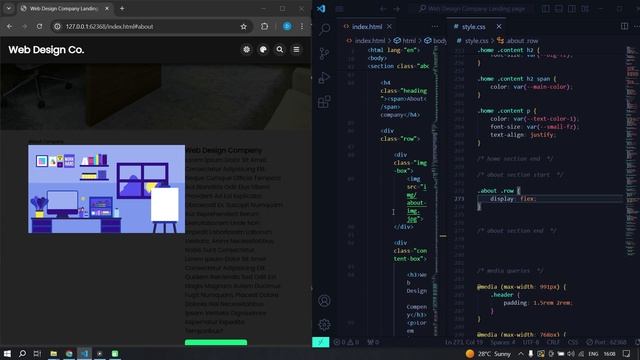Click the VS Code remote indicator in status bar
The image size is (640, 360).
[321, 342]
